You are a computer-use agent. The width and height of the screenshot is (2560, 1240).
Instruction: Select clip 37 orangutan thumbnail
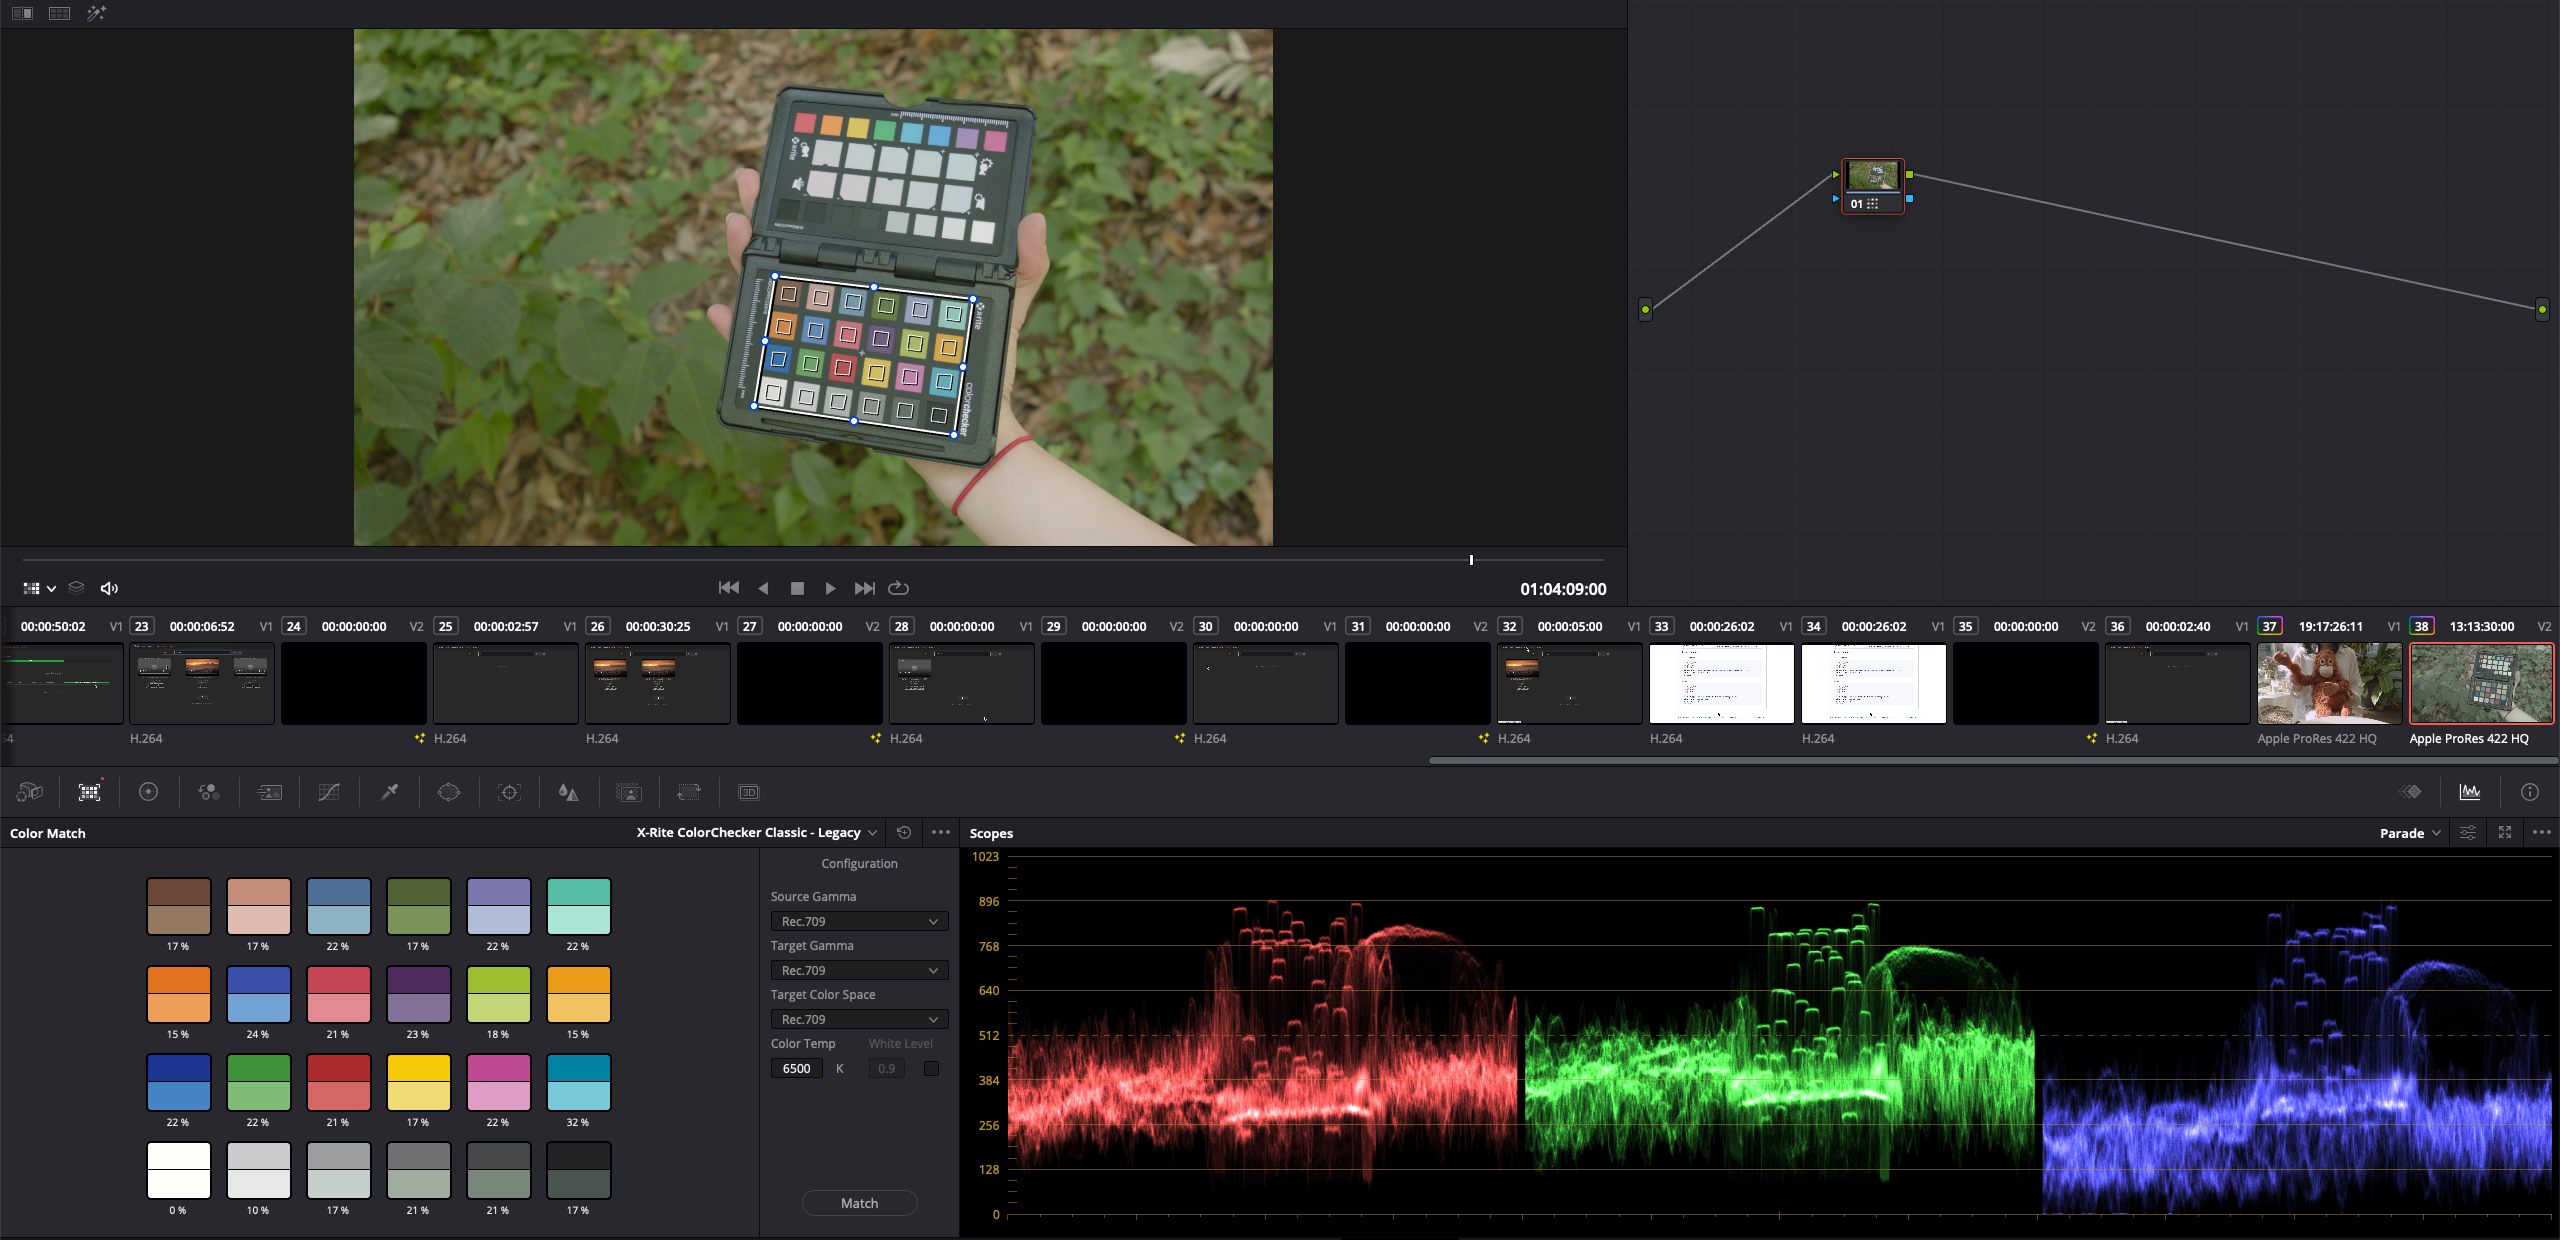[x=2329, y=683]
